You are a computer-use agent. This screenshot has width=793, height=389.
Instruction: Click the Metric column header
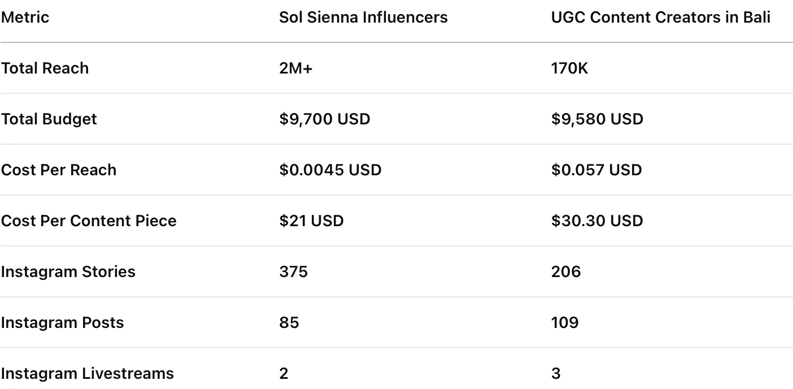click(25, 17)
